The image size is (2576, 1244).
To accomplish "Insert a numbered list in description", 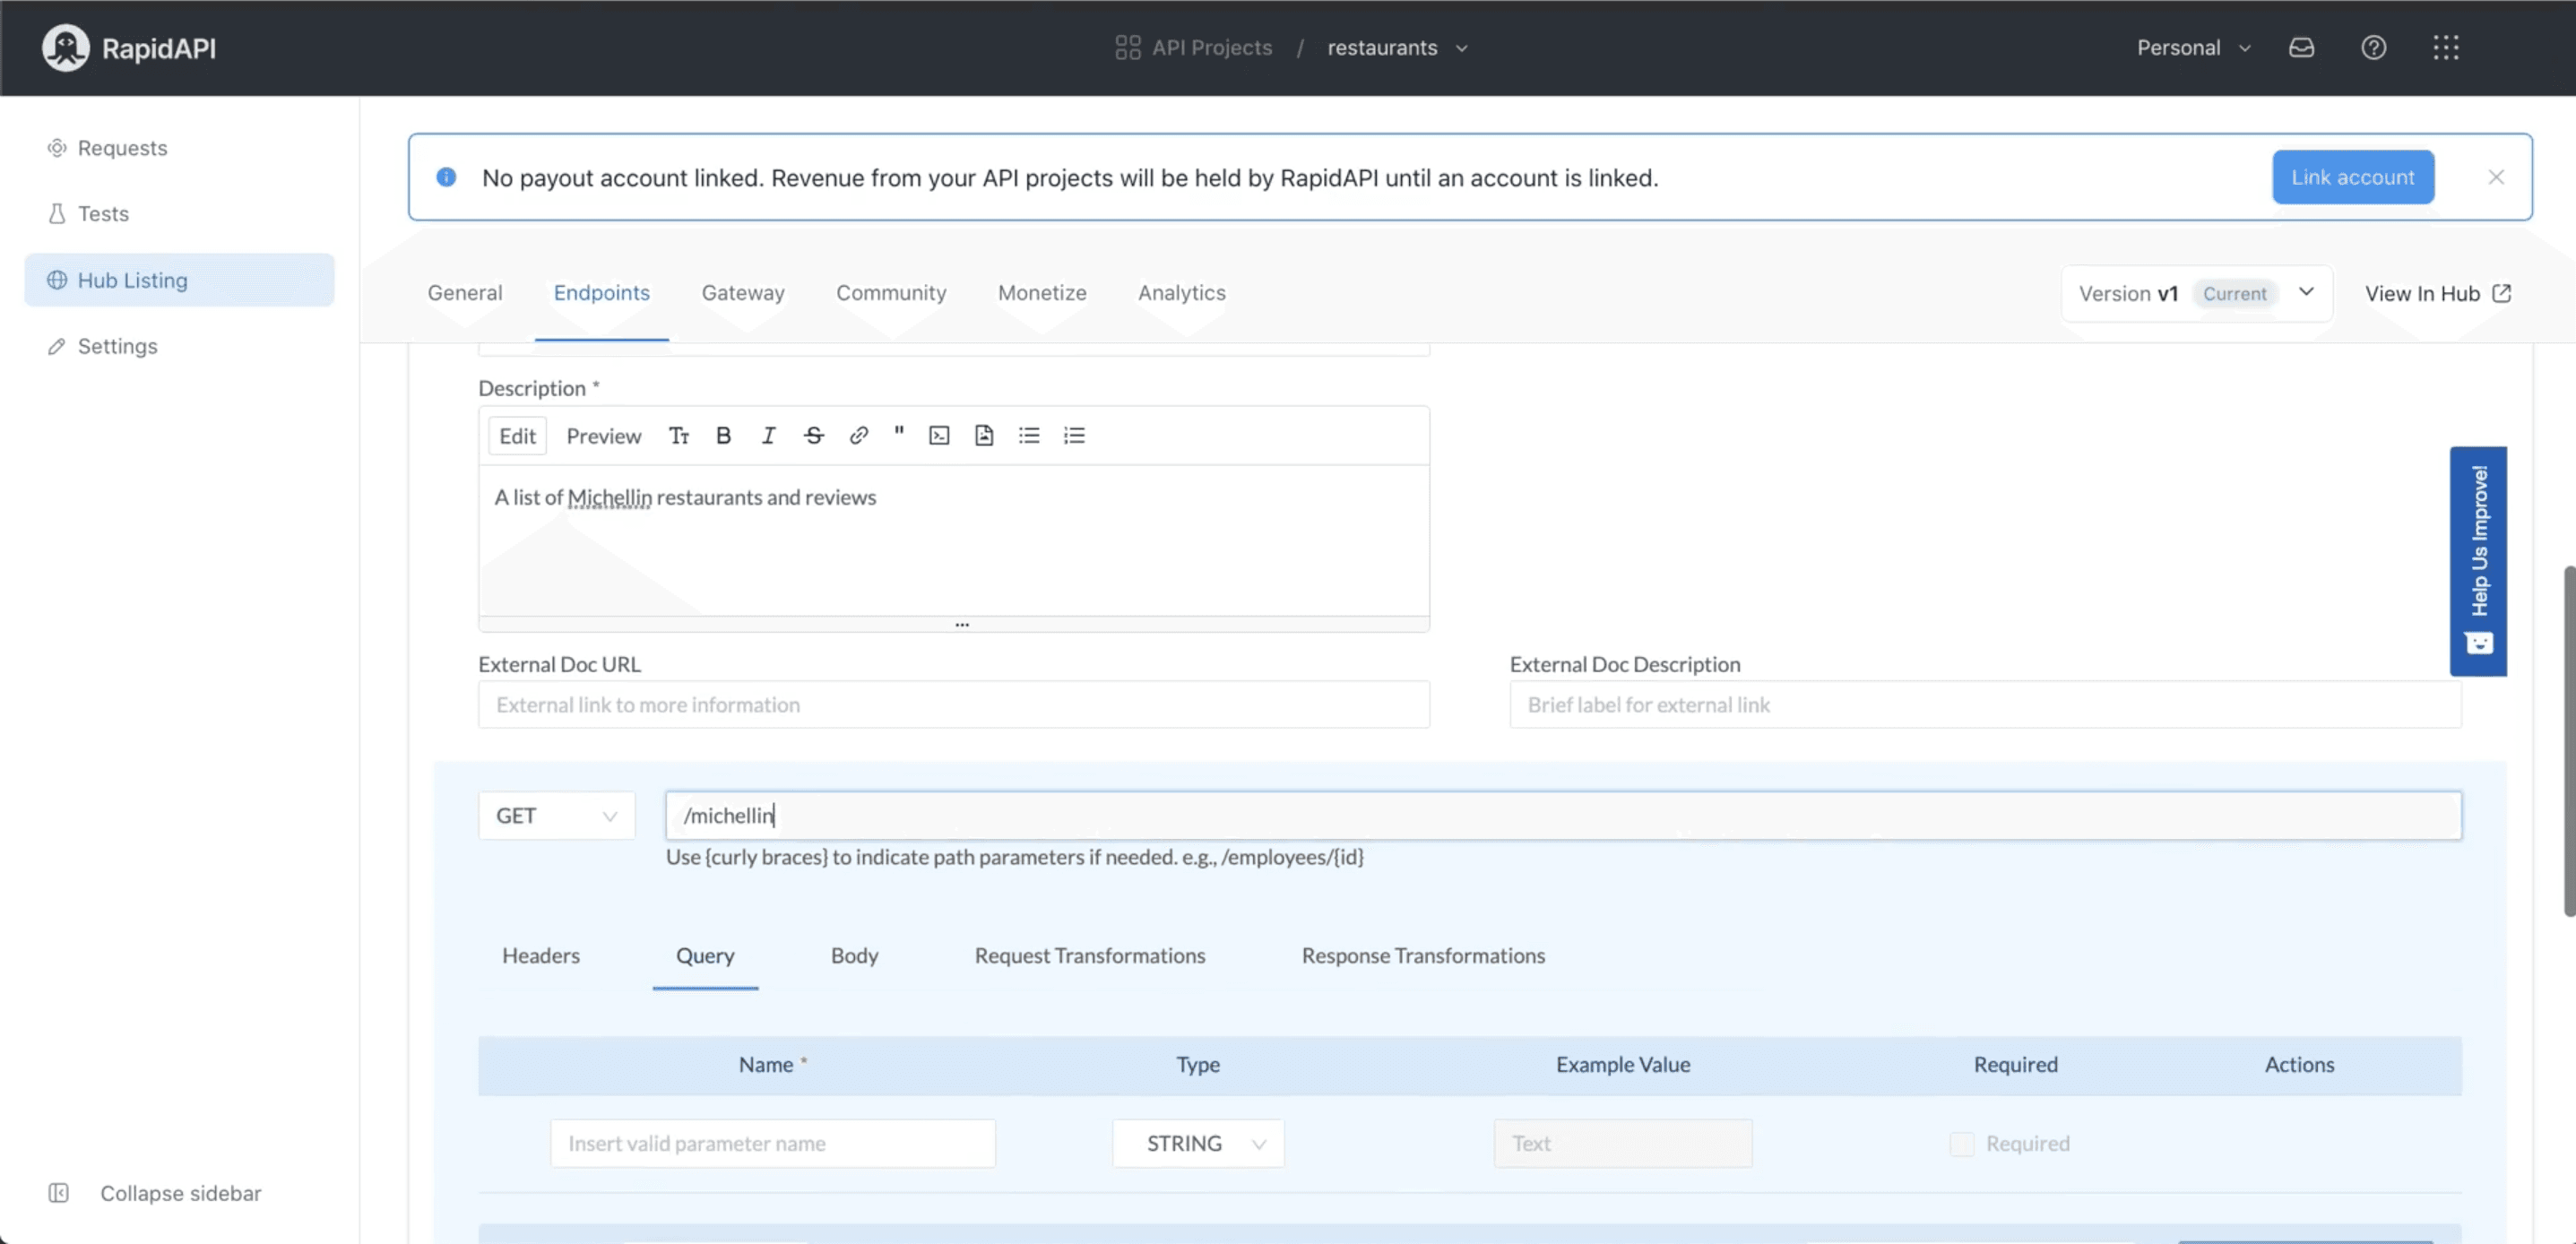I will 1073,435.
